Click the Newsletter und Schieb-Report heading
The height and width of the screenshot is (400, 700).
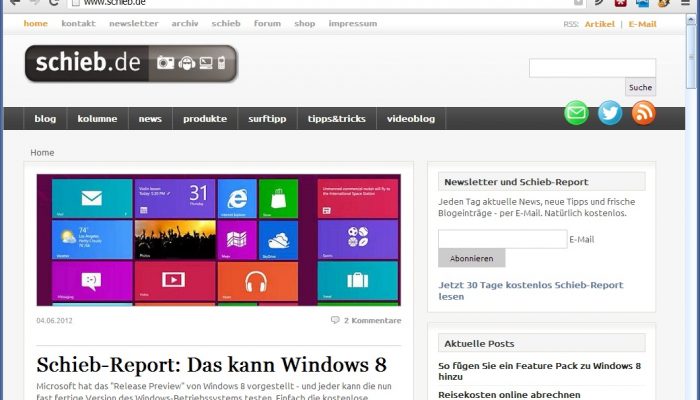(516, 182)
